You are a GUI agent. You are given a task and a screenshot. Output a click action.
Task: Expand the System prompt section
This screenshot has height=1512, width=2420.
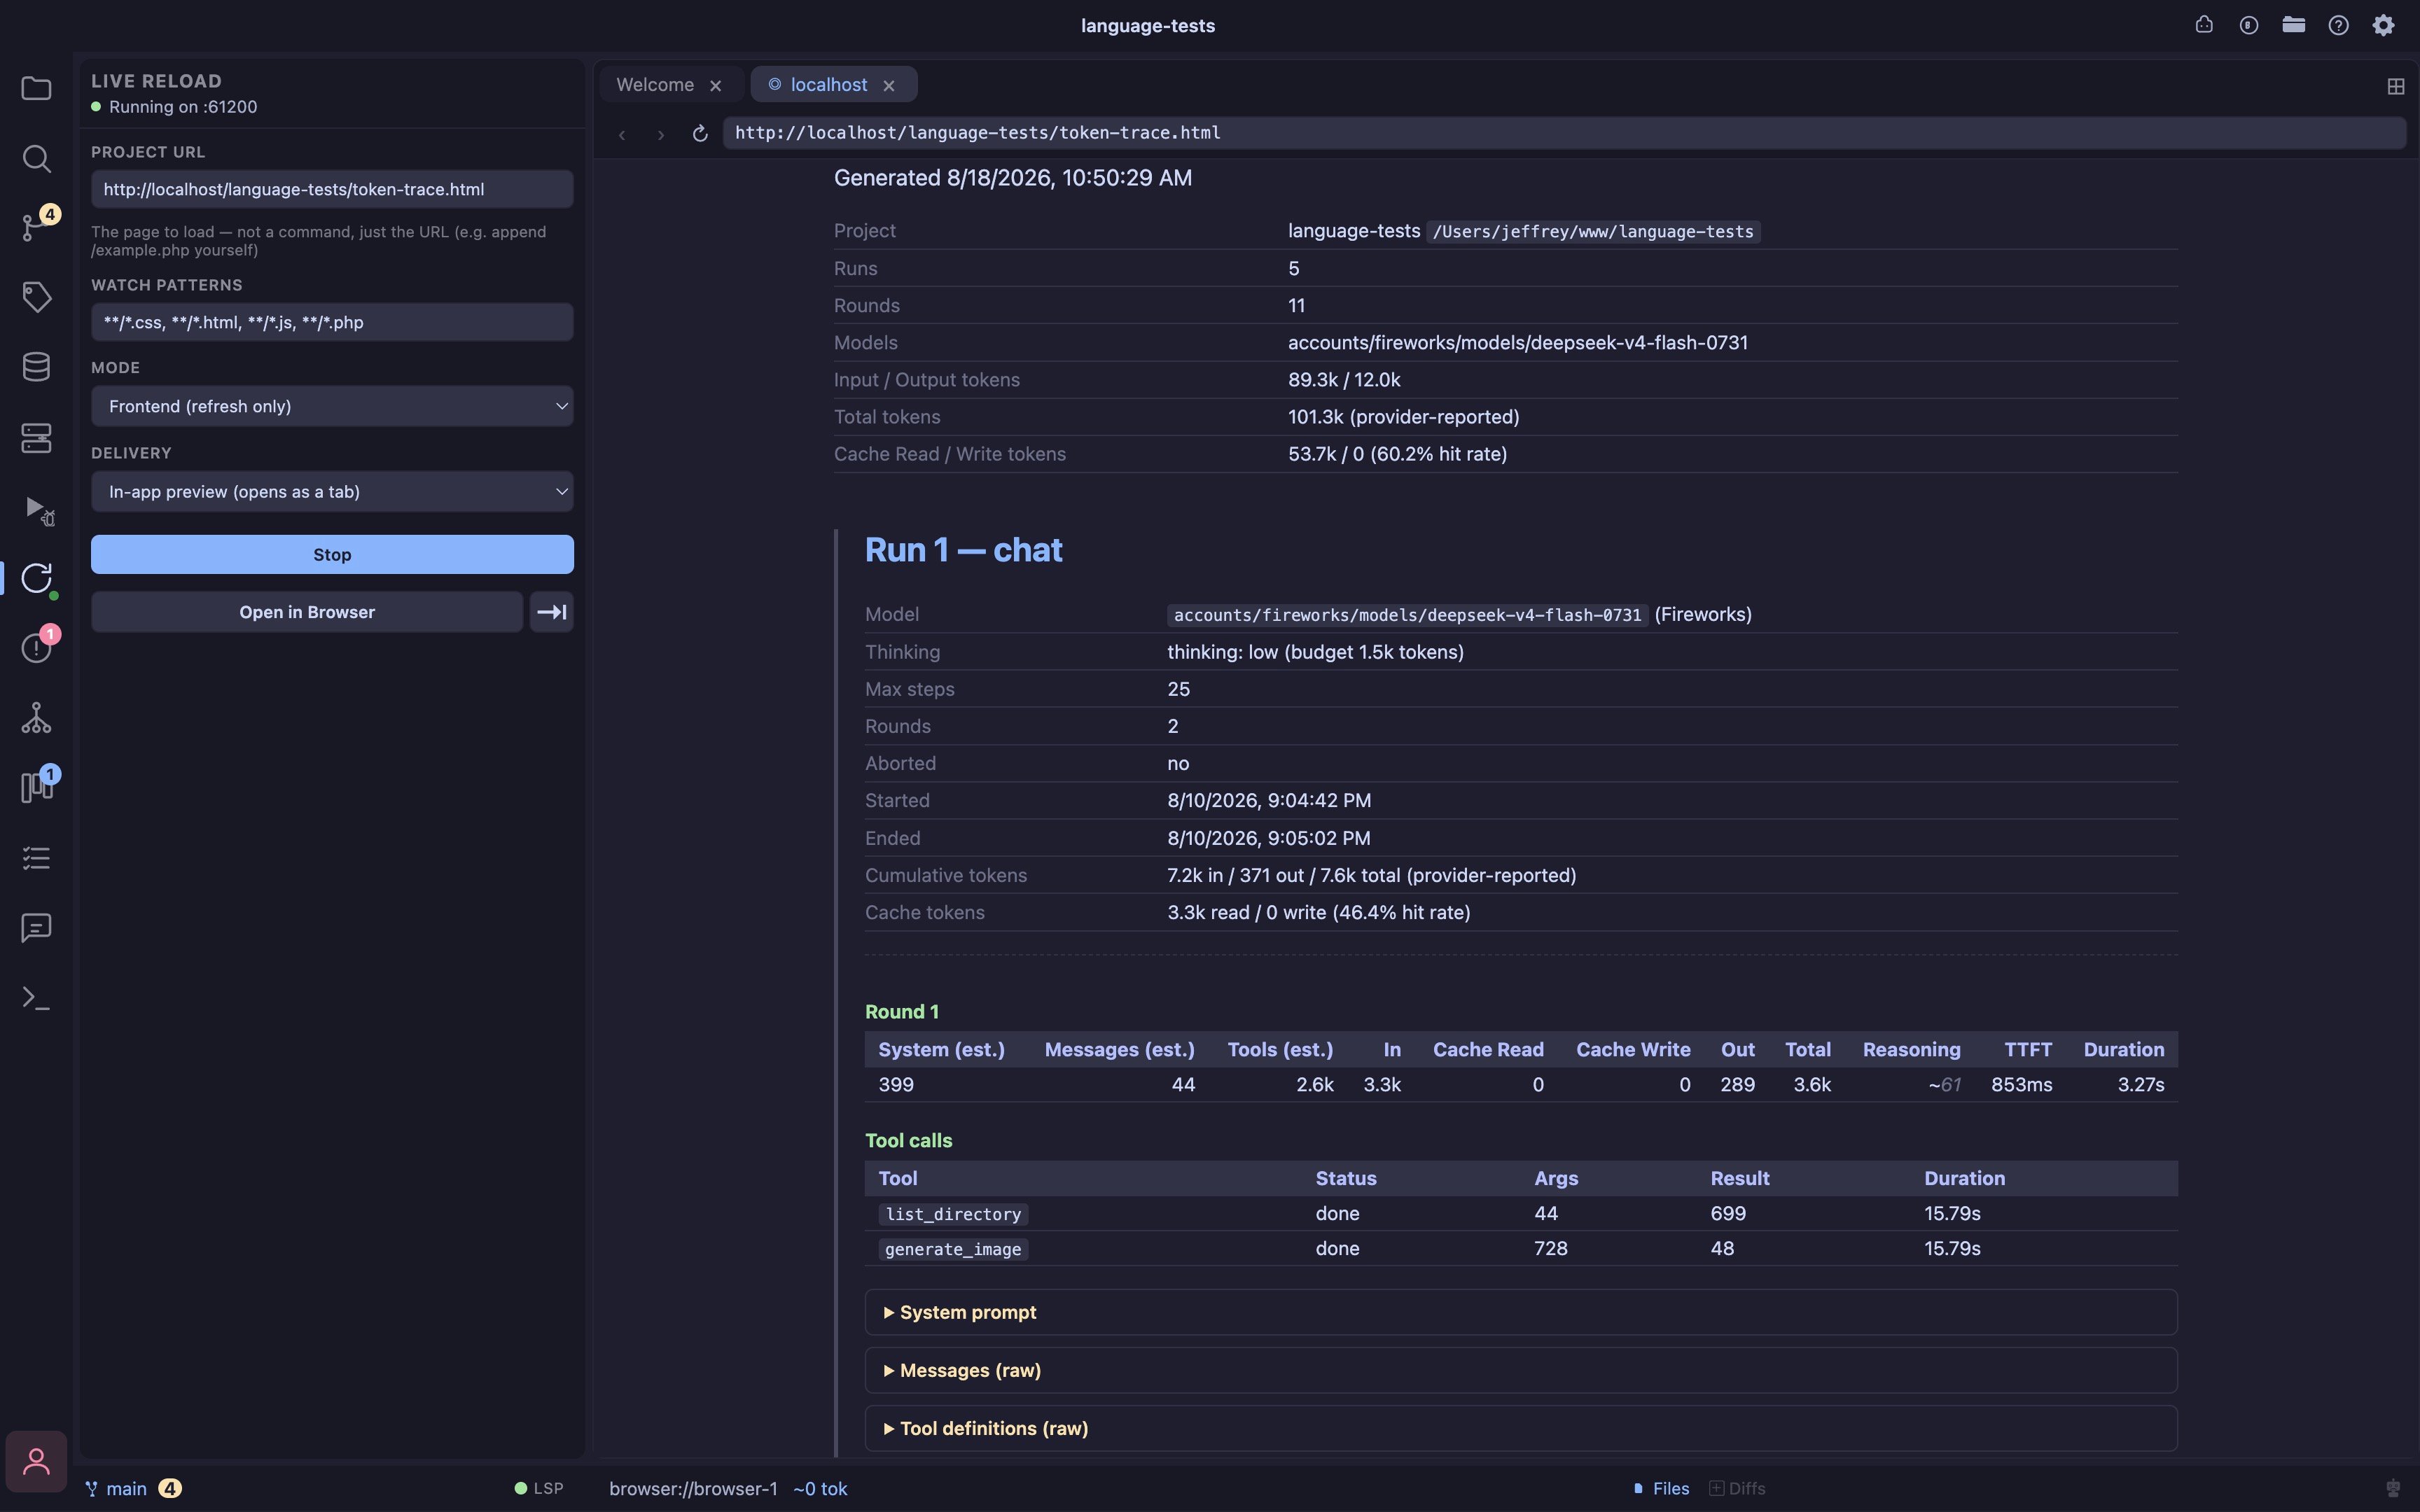coord(1520,1312)
